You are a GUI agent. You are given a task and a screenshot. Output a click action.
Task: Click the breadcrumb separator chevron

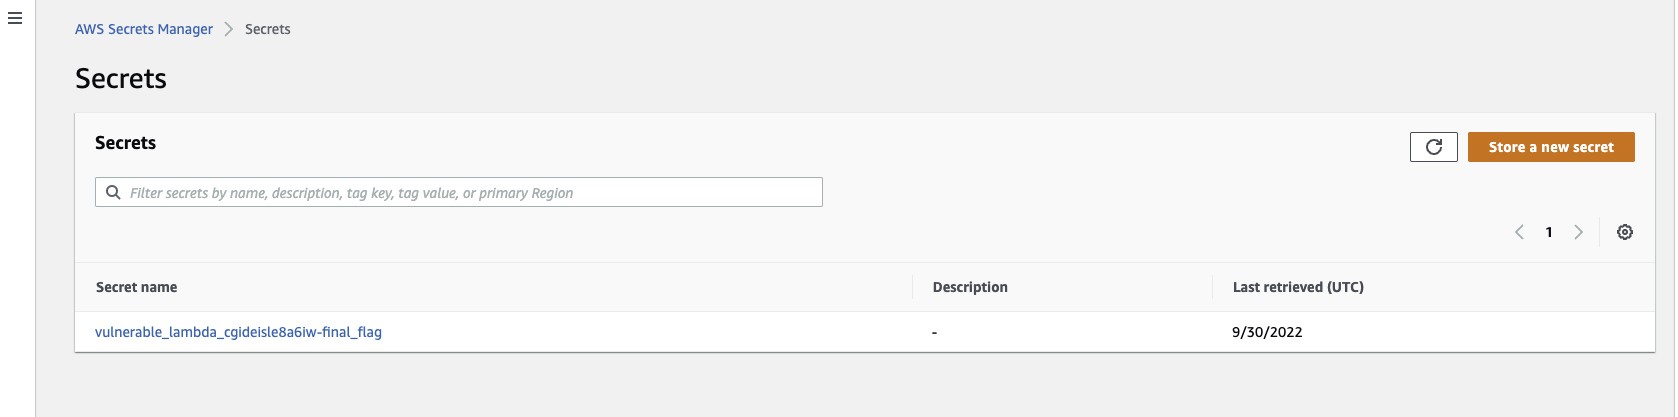[229, 29]
